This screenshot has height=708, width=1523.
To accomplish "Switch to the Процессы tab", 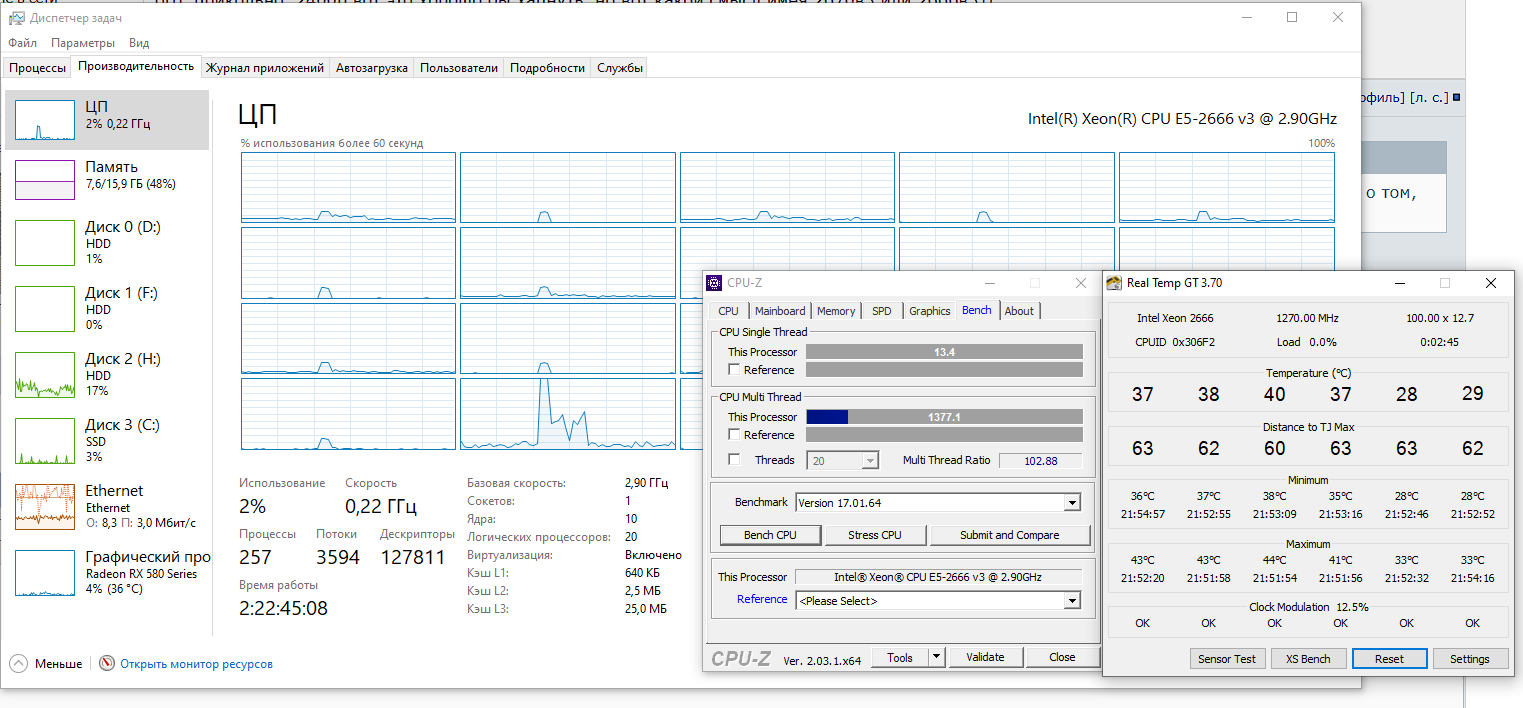I will [x=38, y=68].
